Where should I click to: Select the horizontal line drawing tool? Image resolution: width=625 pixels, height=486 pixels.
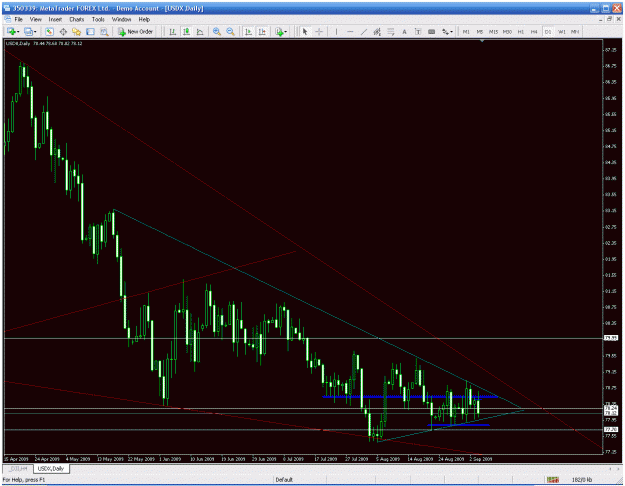(x=350, y=32)
